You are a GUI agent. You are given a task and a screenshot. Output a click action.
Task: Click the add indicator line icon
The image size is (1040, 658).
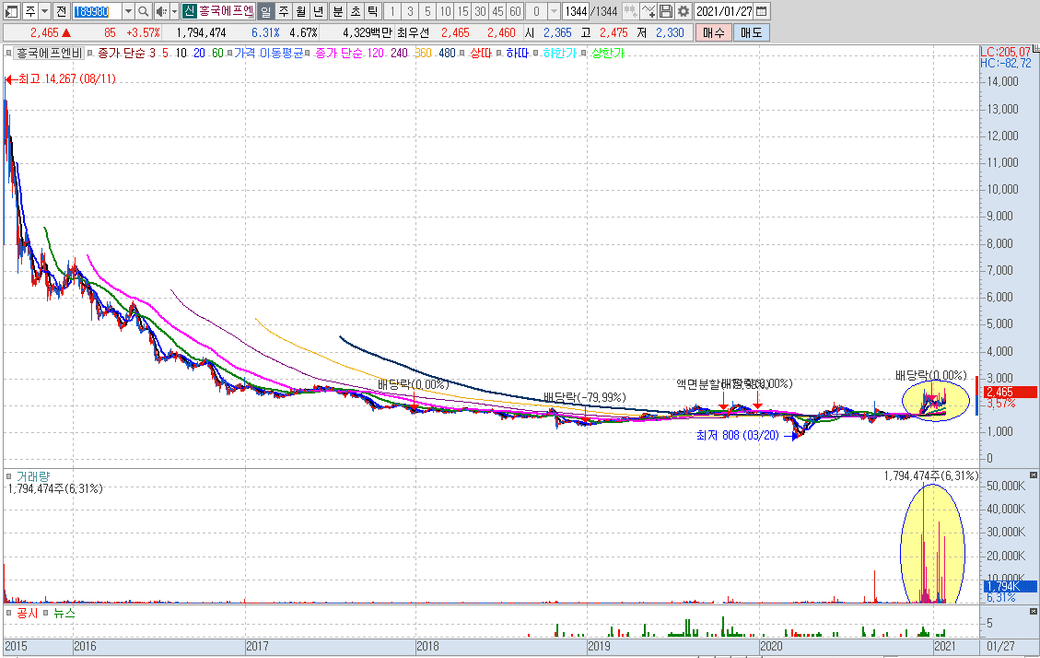[648, 11]
